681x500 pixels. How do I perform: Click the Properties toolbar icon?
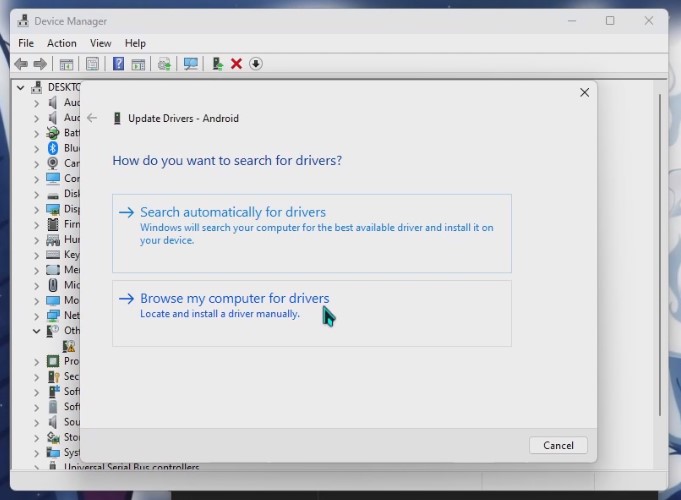point(92,64)
